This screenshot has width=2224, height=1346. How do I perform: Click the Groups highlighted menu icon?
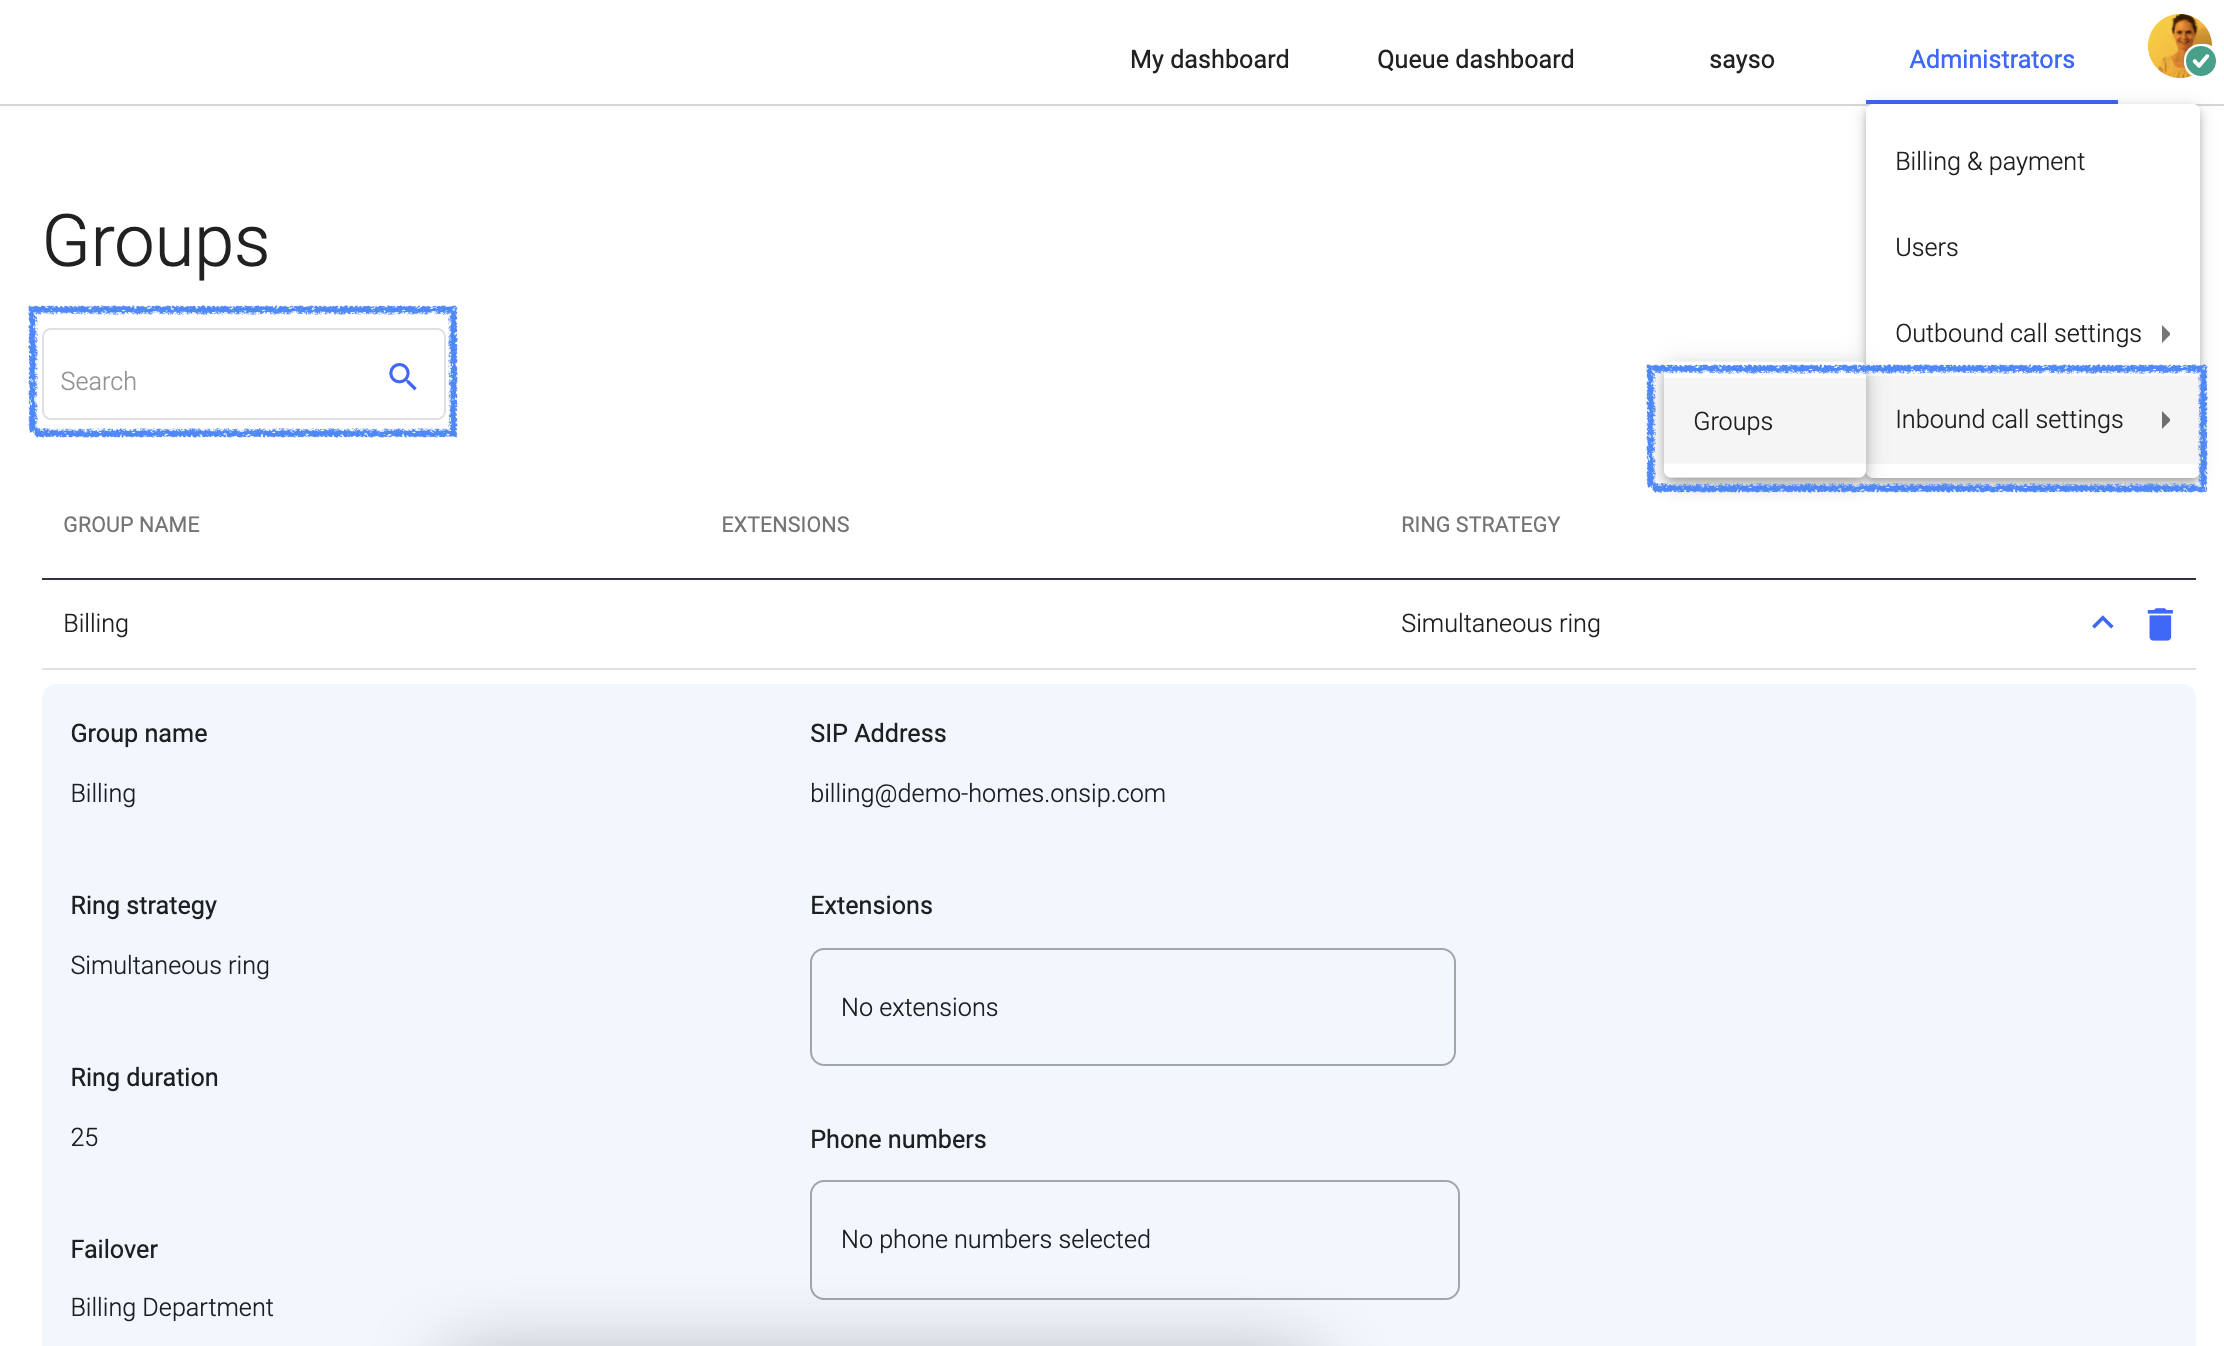pos(1732,420)
